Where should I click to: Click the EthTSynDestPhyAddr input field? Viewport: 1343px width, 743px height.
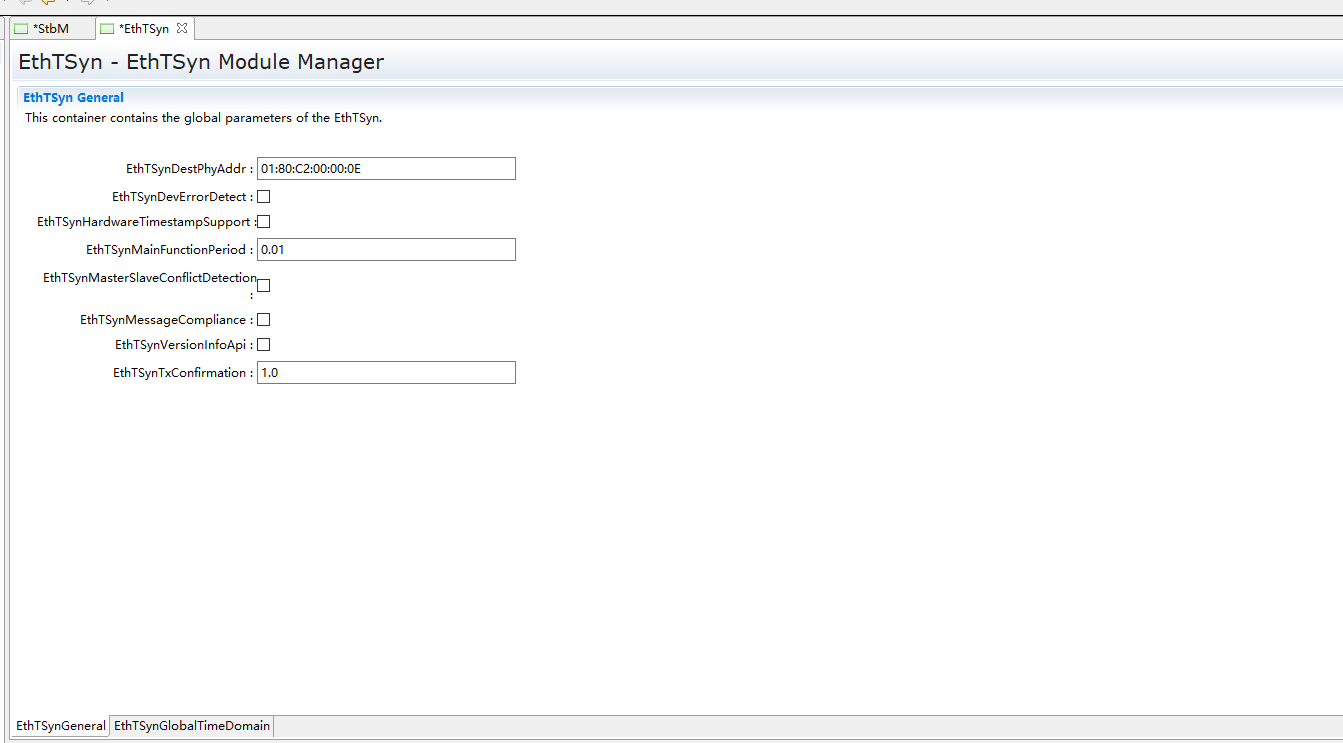[386, 168]
